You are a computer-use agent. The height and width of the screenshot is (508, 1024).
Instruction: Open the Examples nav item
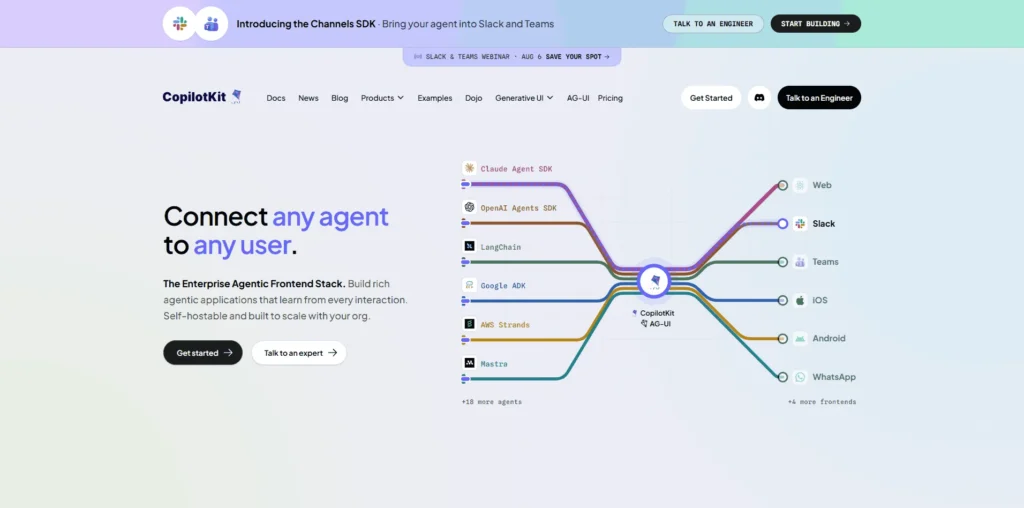coord(435,98)
